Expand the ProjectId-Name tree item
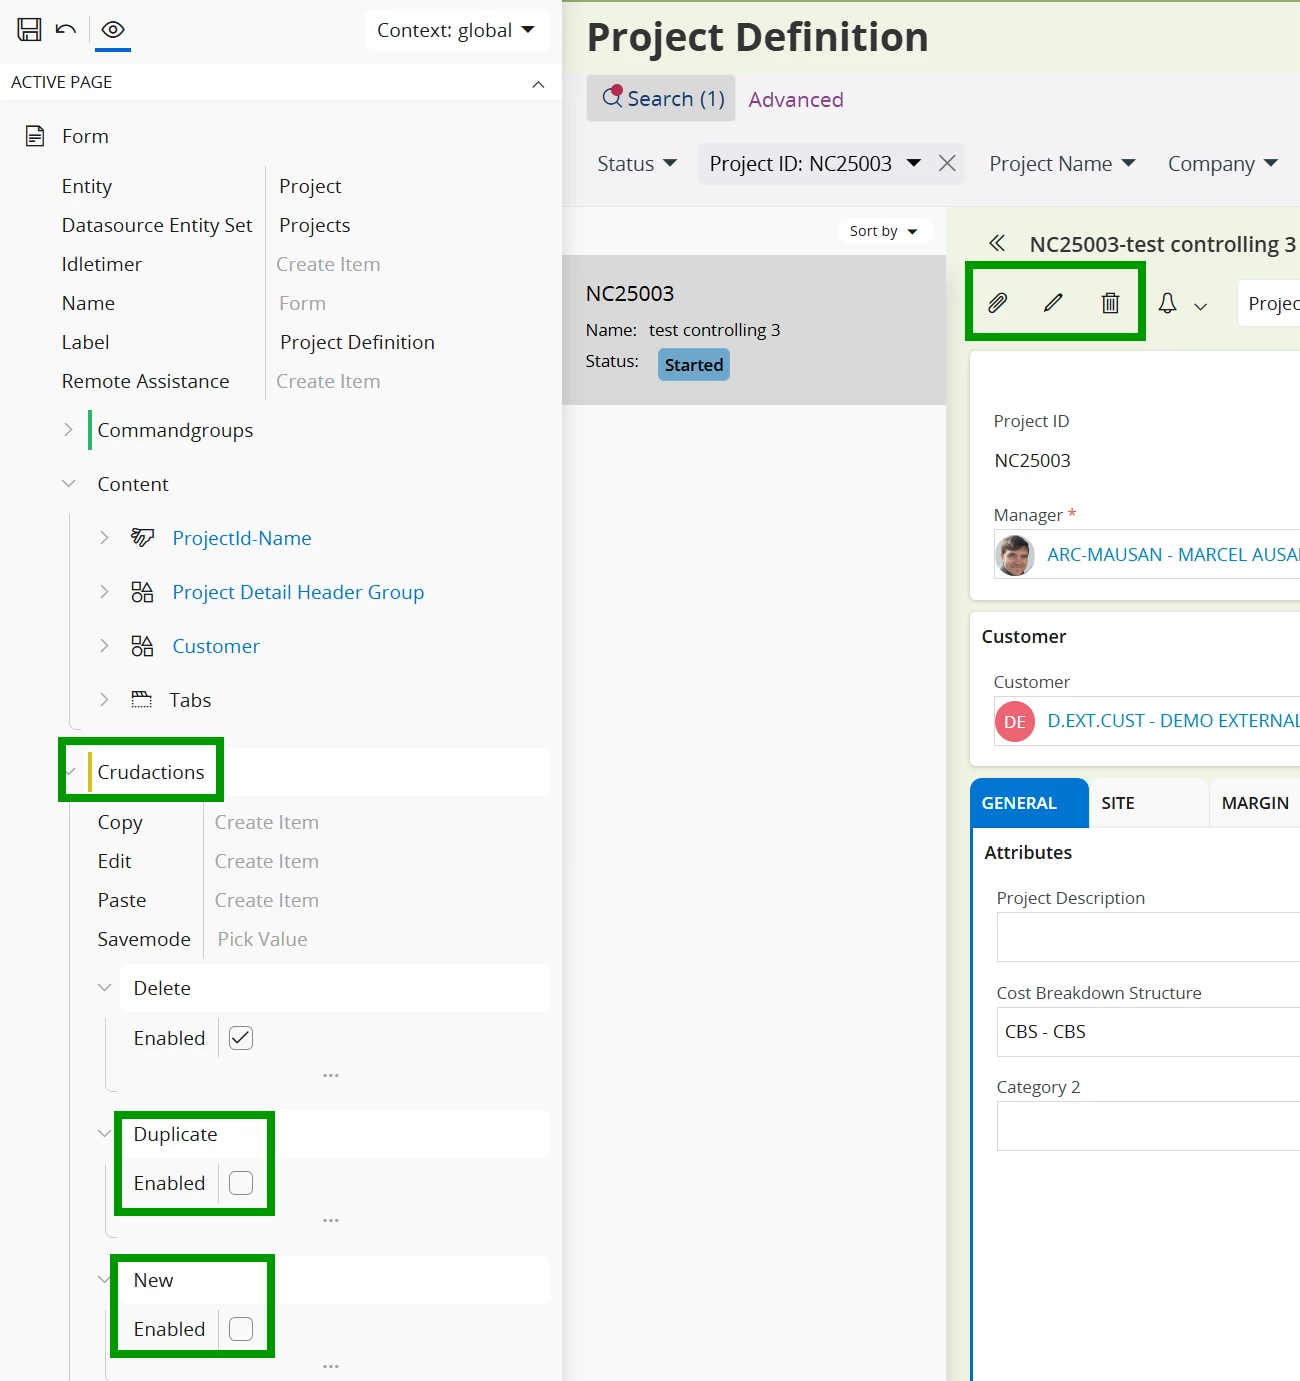The width and height of the screenshot is (1300, 1381). tap(104, 538)
